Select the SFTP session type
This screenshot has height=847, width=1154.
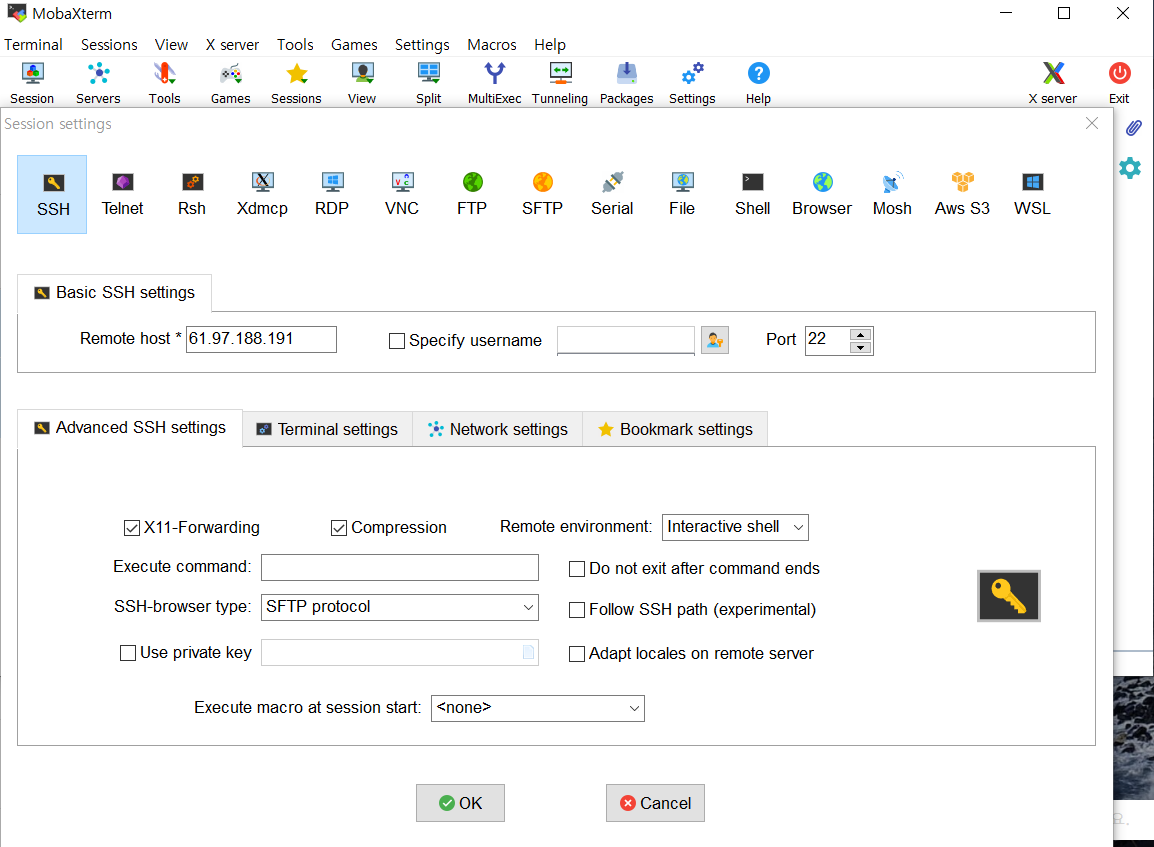coord(542,194)
